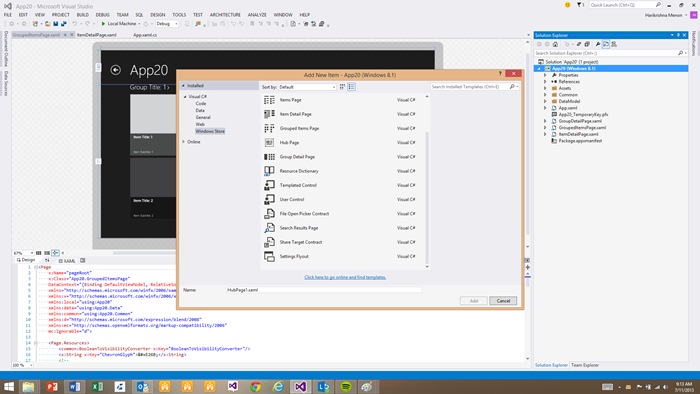Open the Document Outline side panel
700x394 pixels.
click(x=6, y=49)
